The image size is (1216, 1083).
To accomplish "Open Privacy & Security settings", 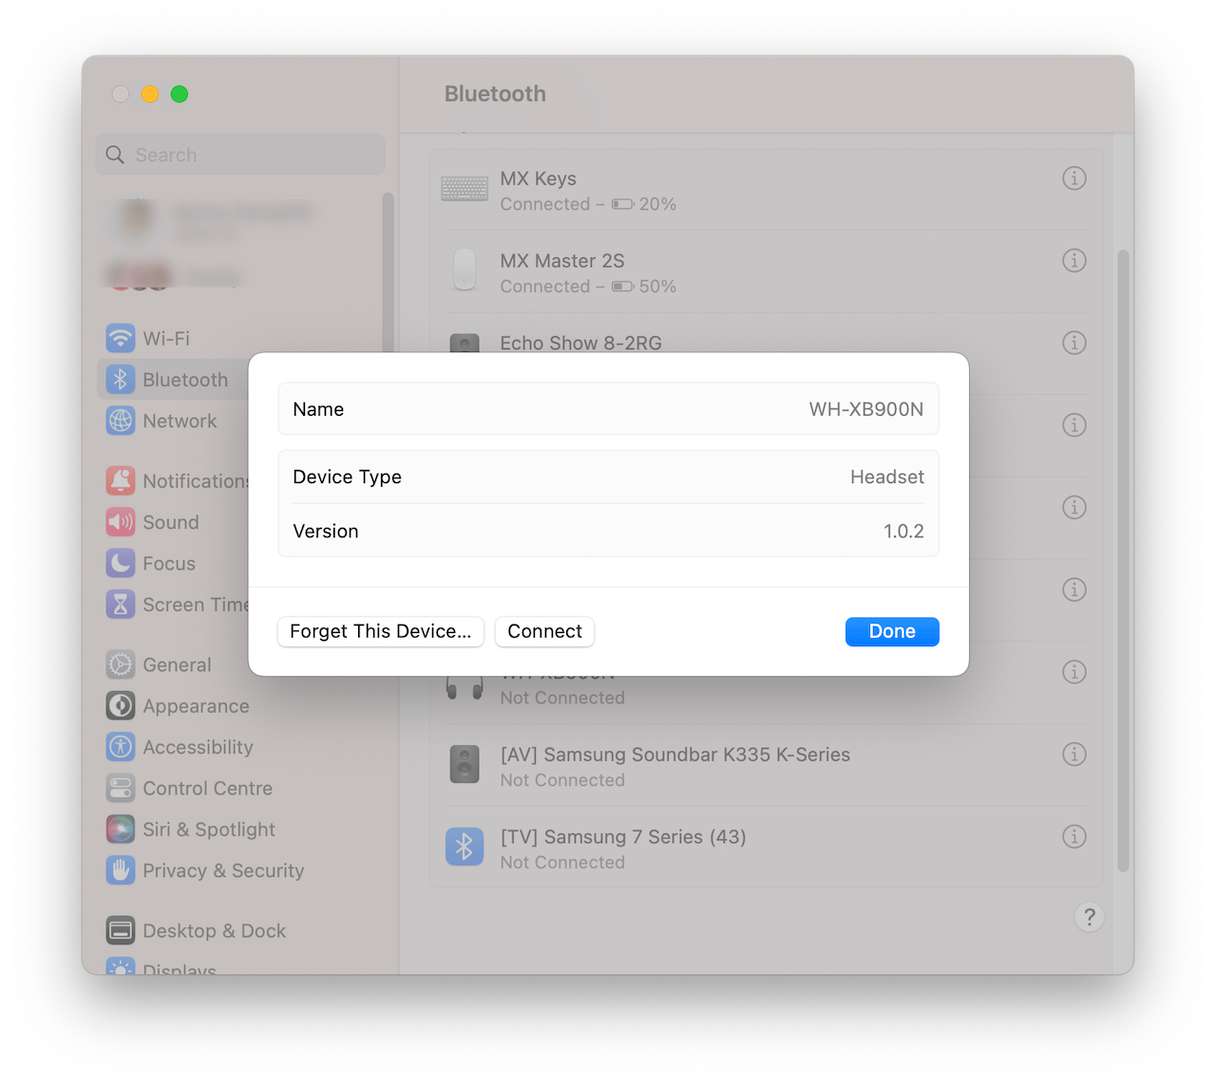I will pos(205,871).
